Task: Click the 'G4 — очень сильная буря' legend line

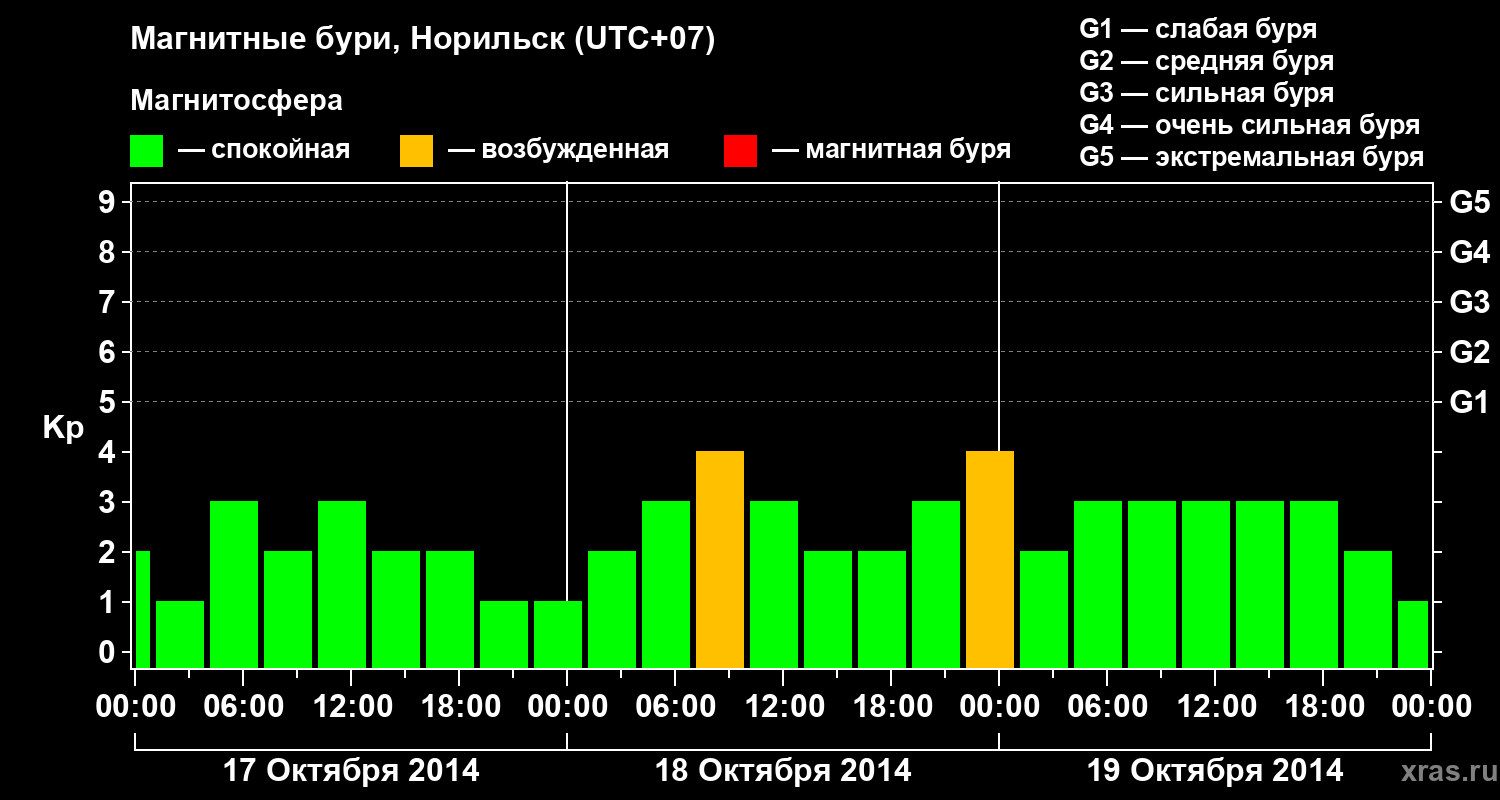Action: coord(1250,125)
